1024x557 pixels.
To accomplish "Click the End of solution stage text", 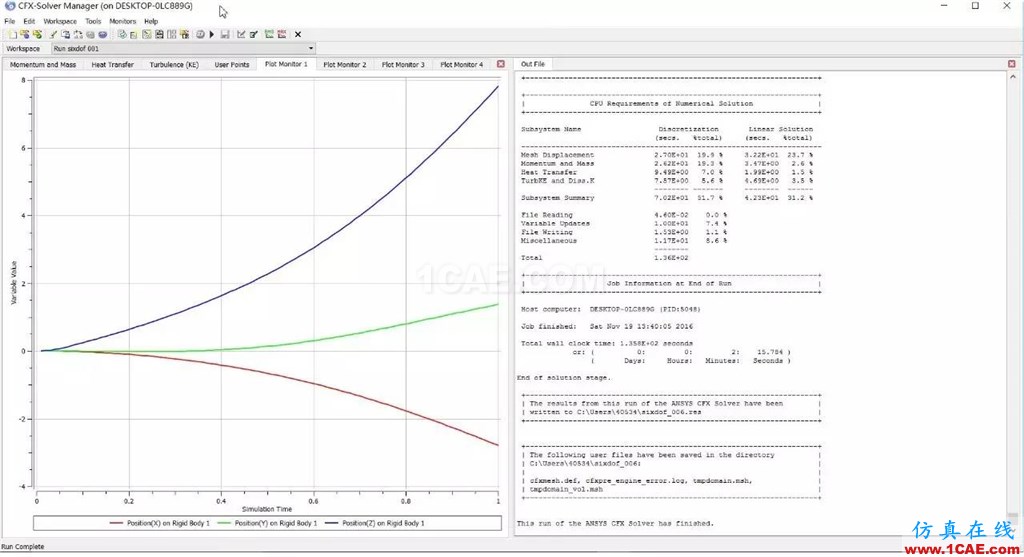I will (x=564, y=377).
